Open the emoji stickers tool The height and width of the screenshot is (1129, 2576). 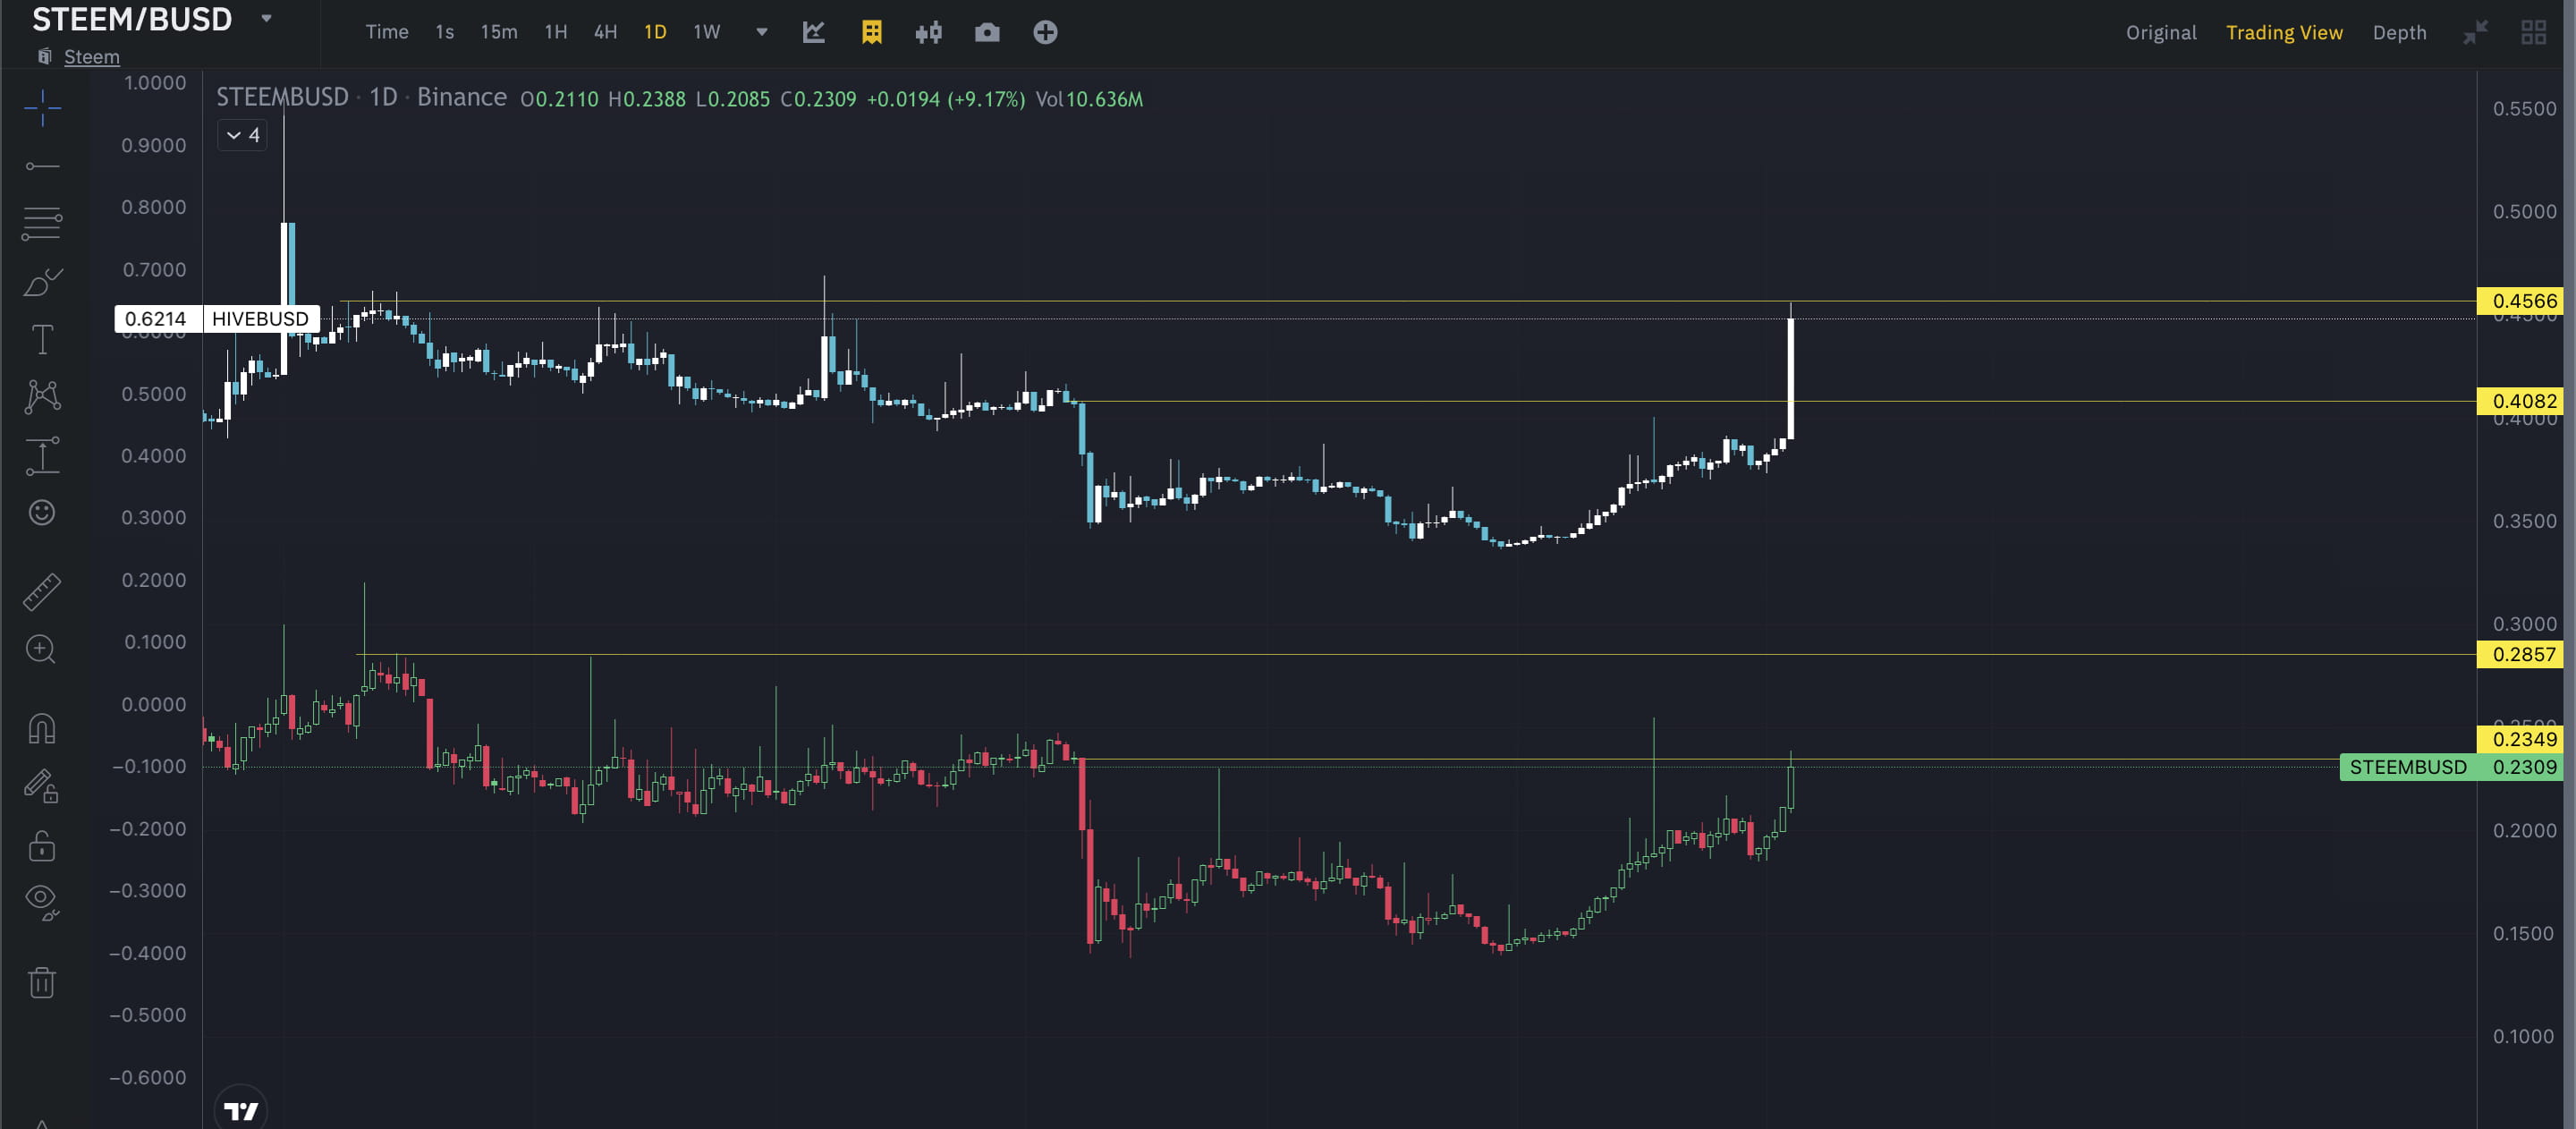point(42,512)
